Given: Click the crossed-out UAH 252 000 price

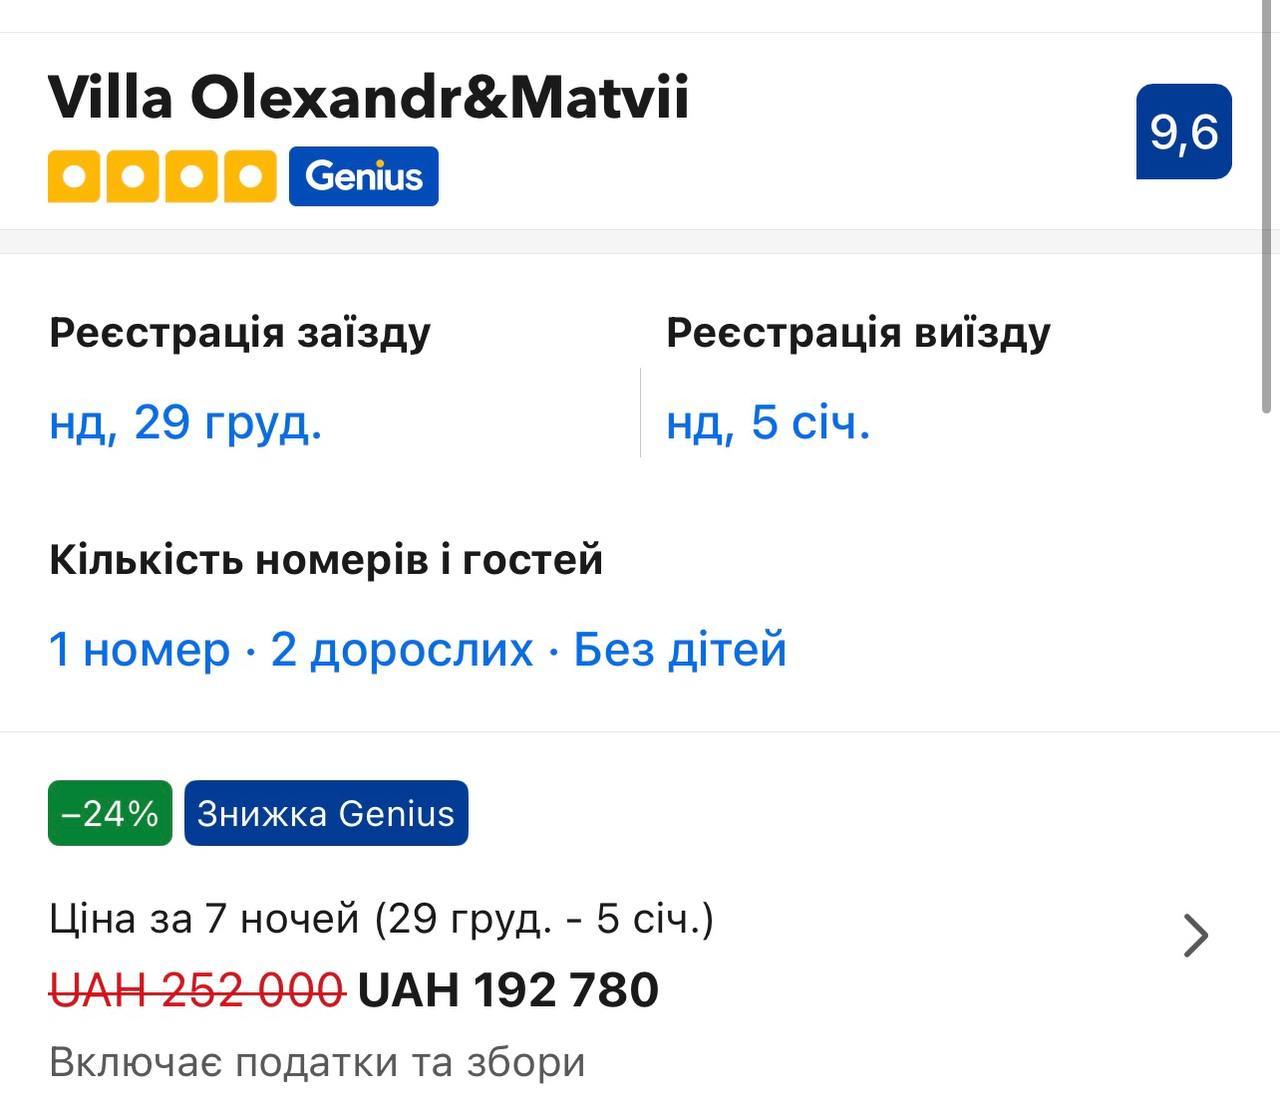Looking at the screenshot, I should click(197, 990).
